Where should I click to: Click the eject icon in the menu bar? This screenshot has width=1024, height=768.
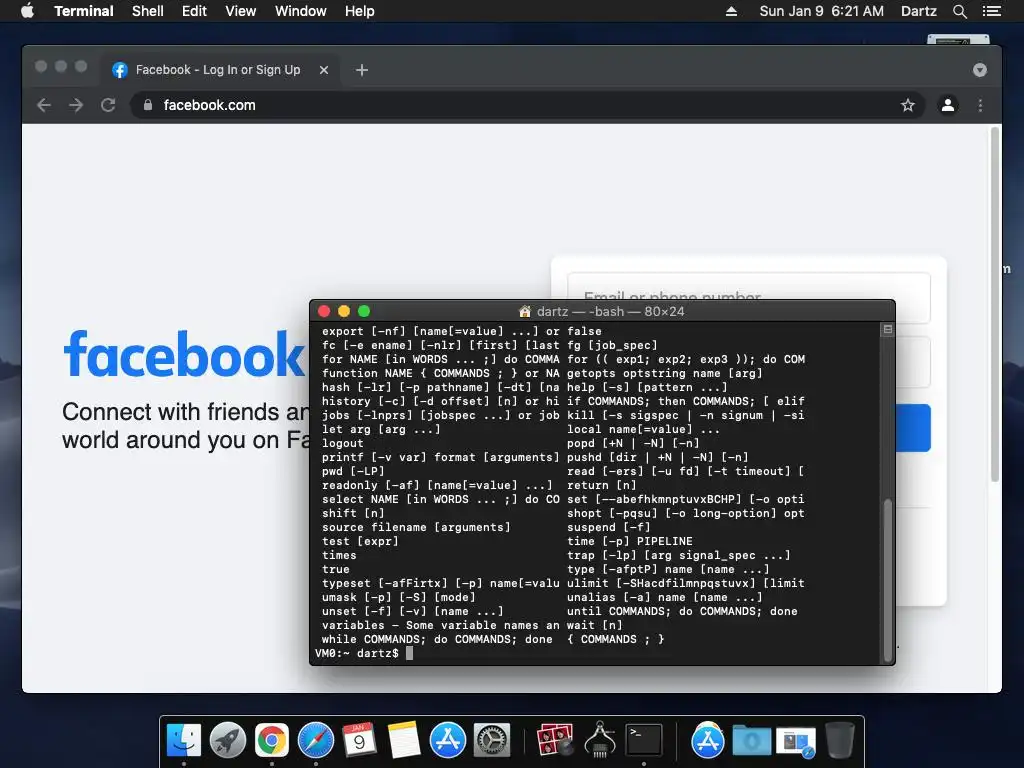pos(731,11)
